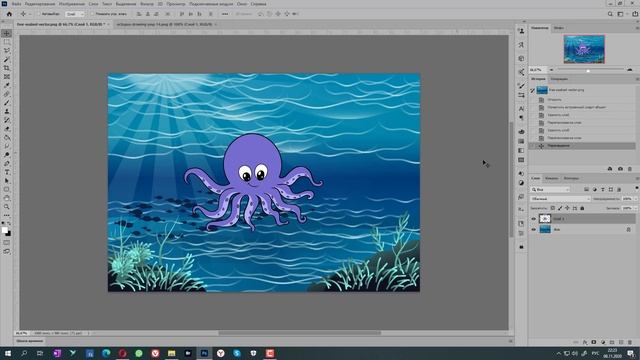
Task: Create new document from current history state
Action: [x=610, y=169]
